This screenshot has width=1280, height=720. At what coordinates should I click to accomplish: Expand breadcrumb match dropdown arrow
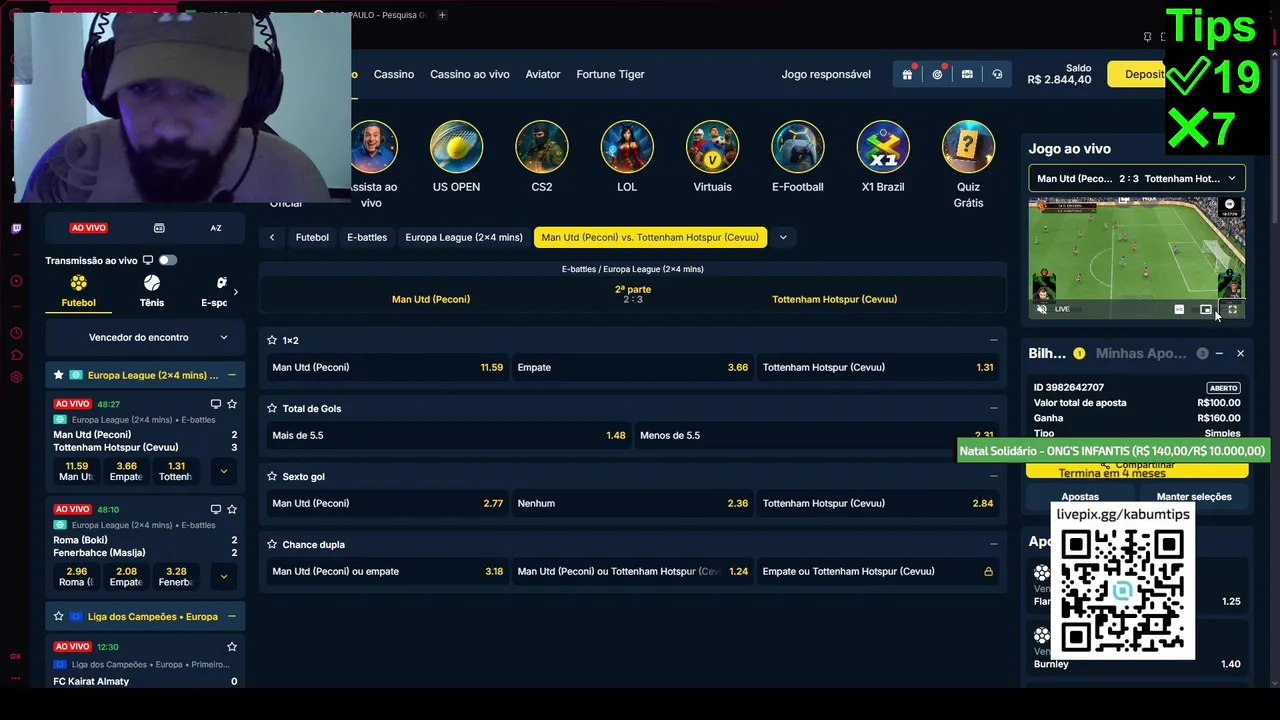[783, 237]
